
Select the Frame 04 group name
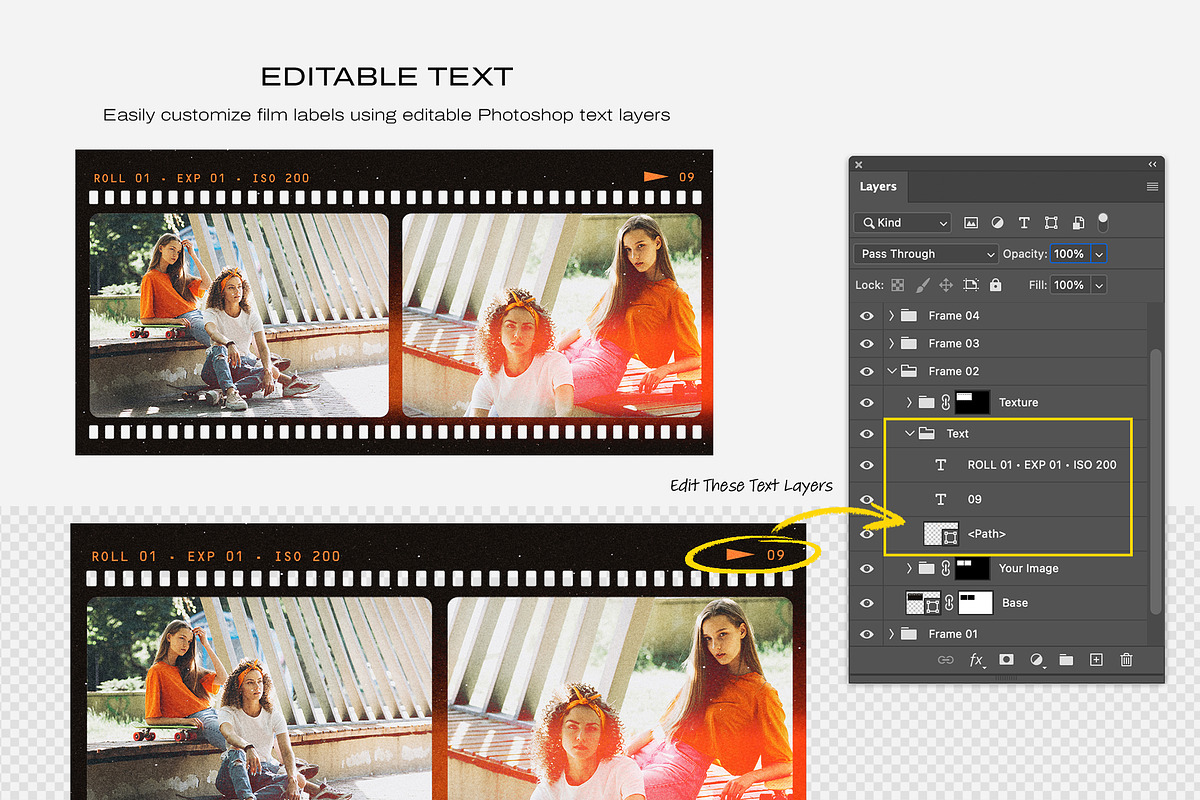tap(954, 315)
